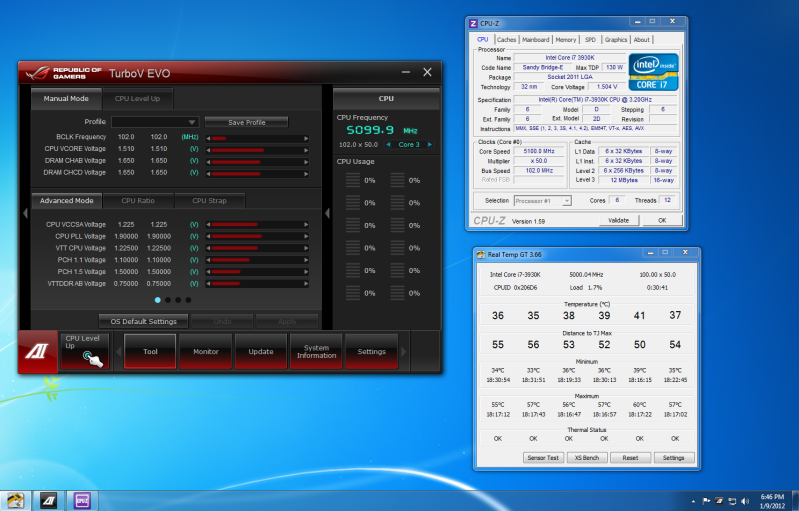Screen dimensions: 799x511
Task: Decrease BCLK Frequency with left slider arrow
Action: (x=208, y=139)
